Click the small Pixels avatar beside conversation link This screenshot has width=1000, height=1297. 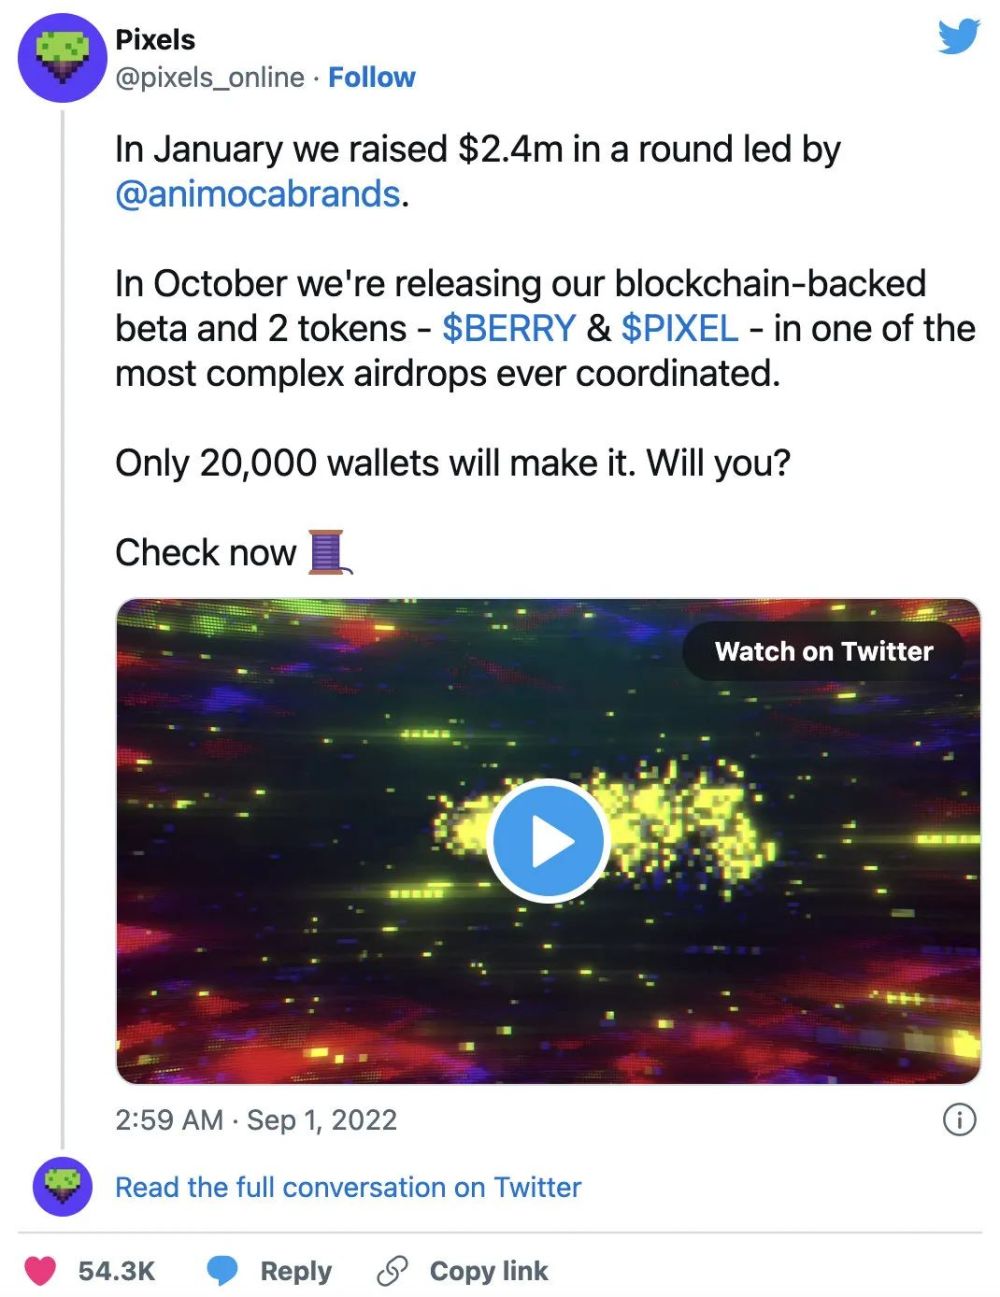[63, 1187]
